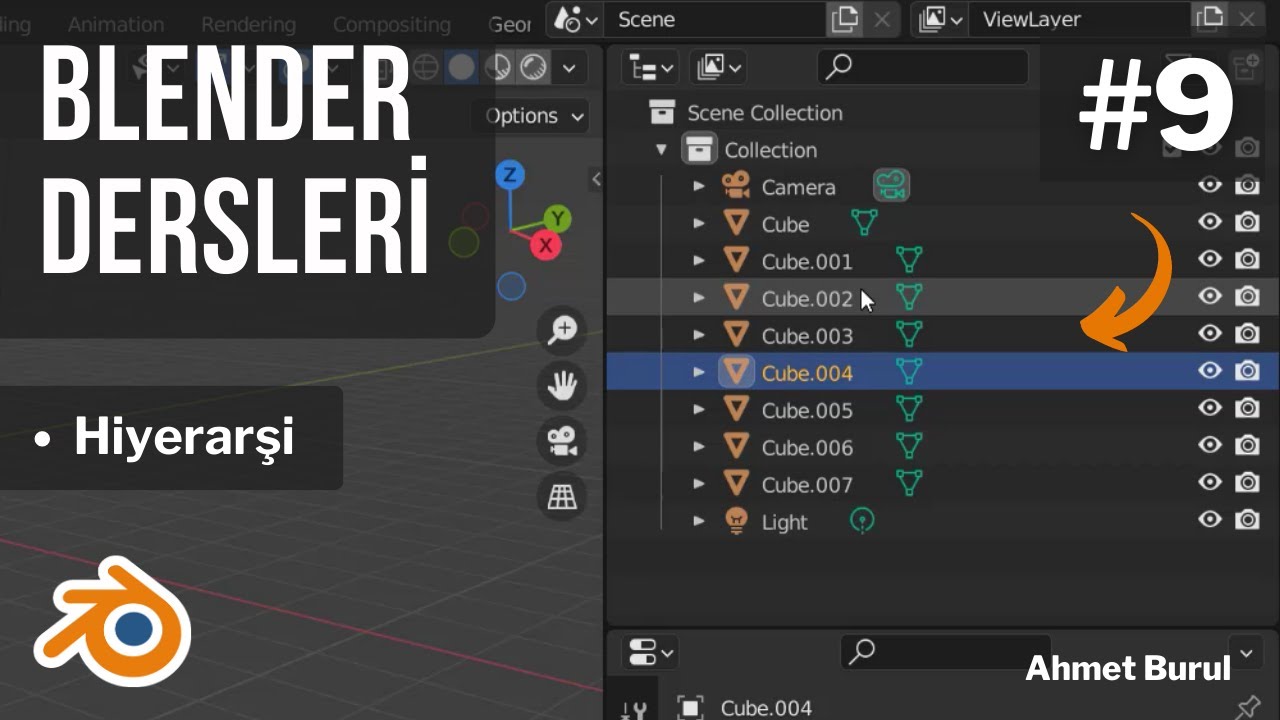This screenshot has height=720, width=1280.
Task: Hide Cube.001 with its eye icon
Action: coord(1210,259)
